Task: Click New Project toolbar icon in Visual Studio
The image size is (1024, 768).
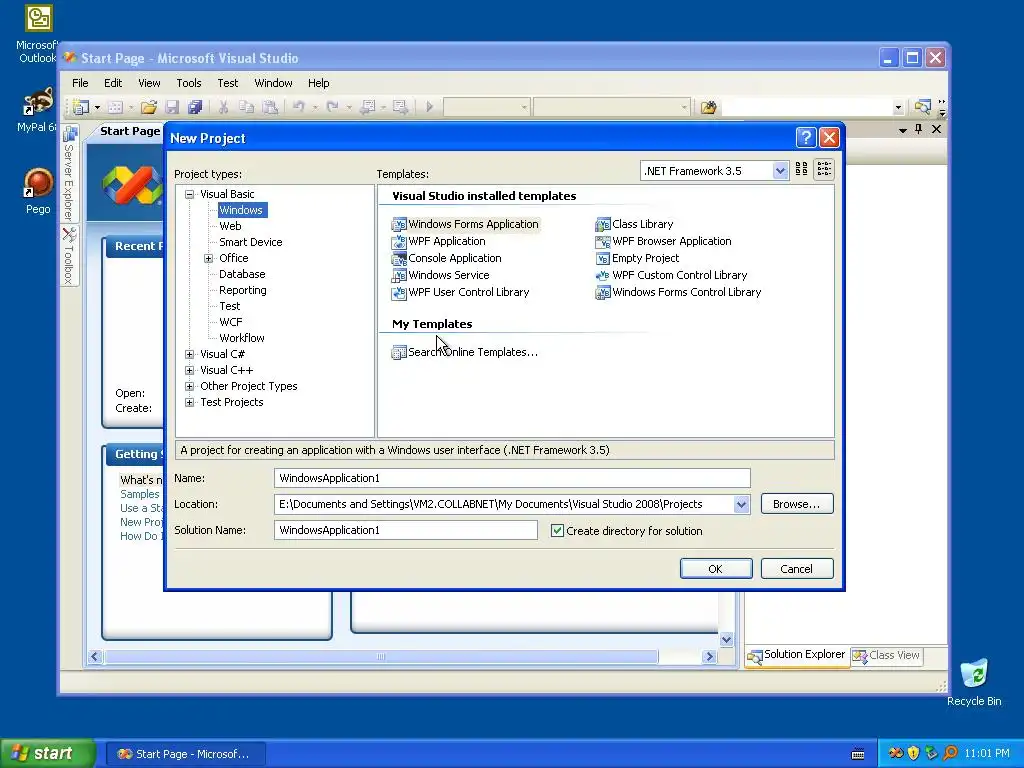Action: coord(81,107)
